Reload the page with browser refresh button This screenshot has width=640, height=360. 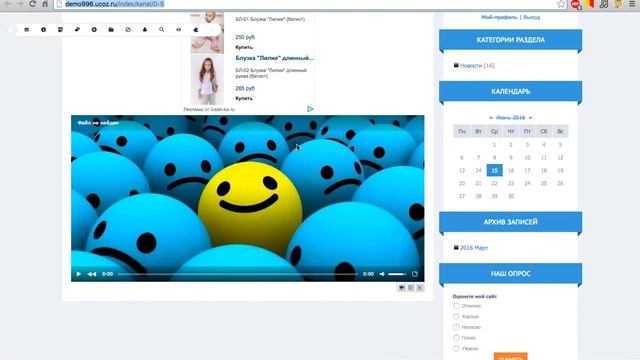coord(32,4)
